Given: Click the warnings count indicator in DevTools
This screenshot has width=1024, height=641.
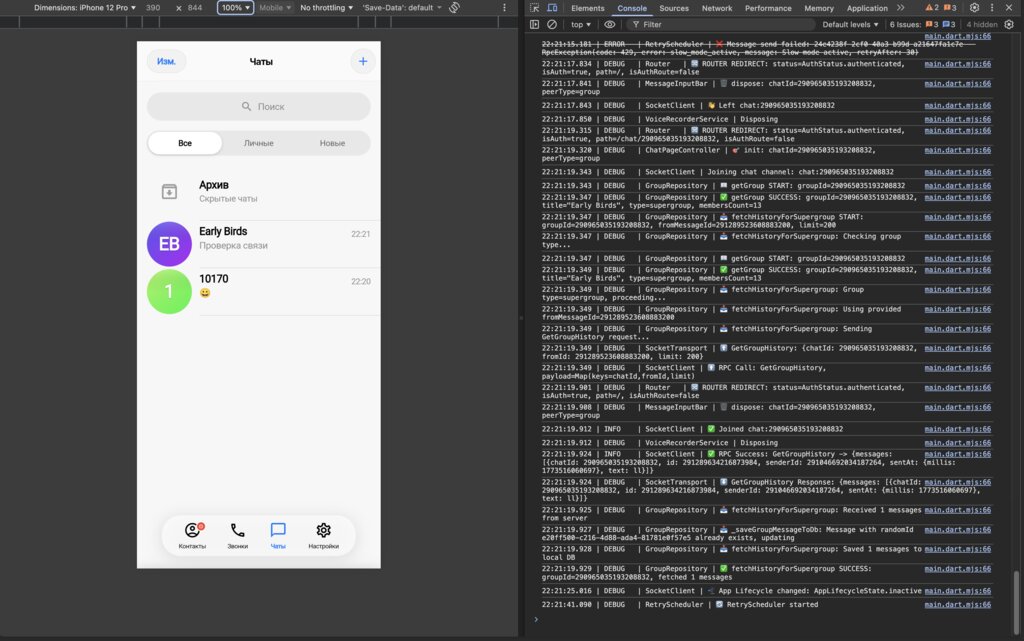Looking at the screenshot, I should (x=932, y=8).
